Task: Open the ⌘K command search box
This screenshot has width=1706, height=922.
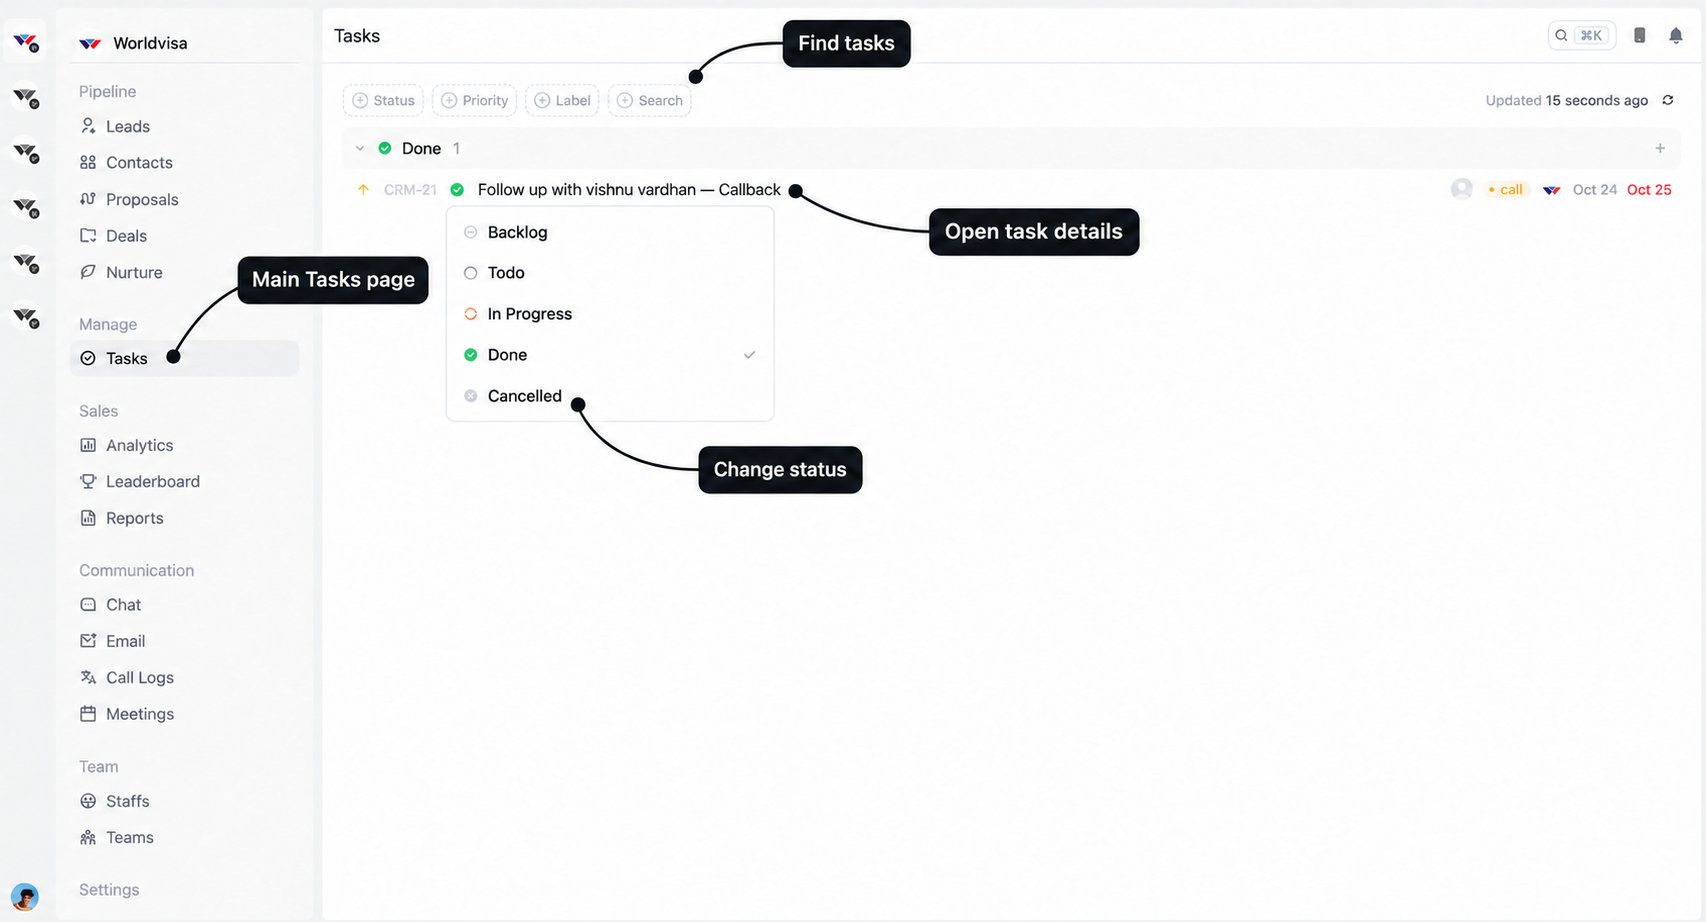Action: (1580, 36)
